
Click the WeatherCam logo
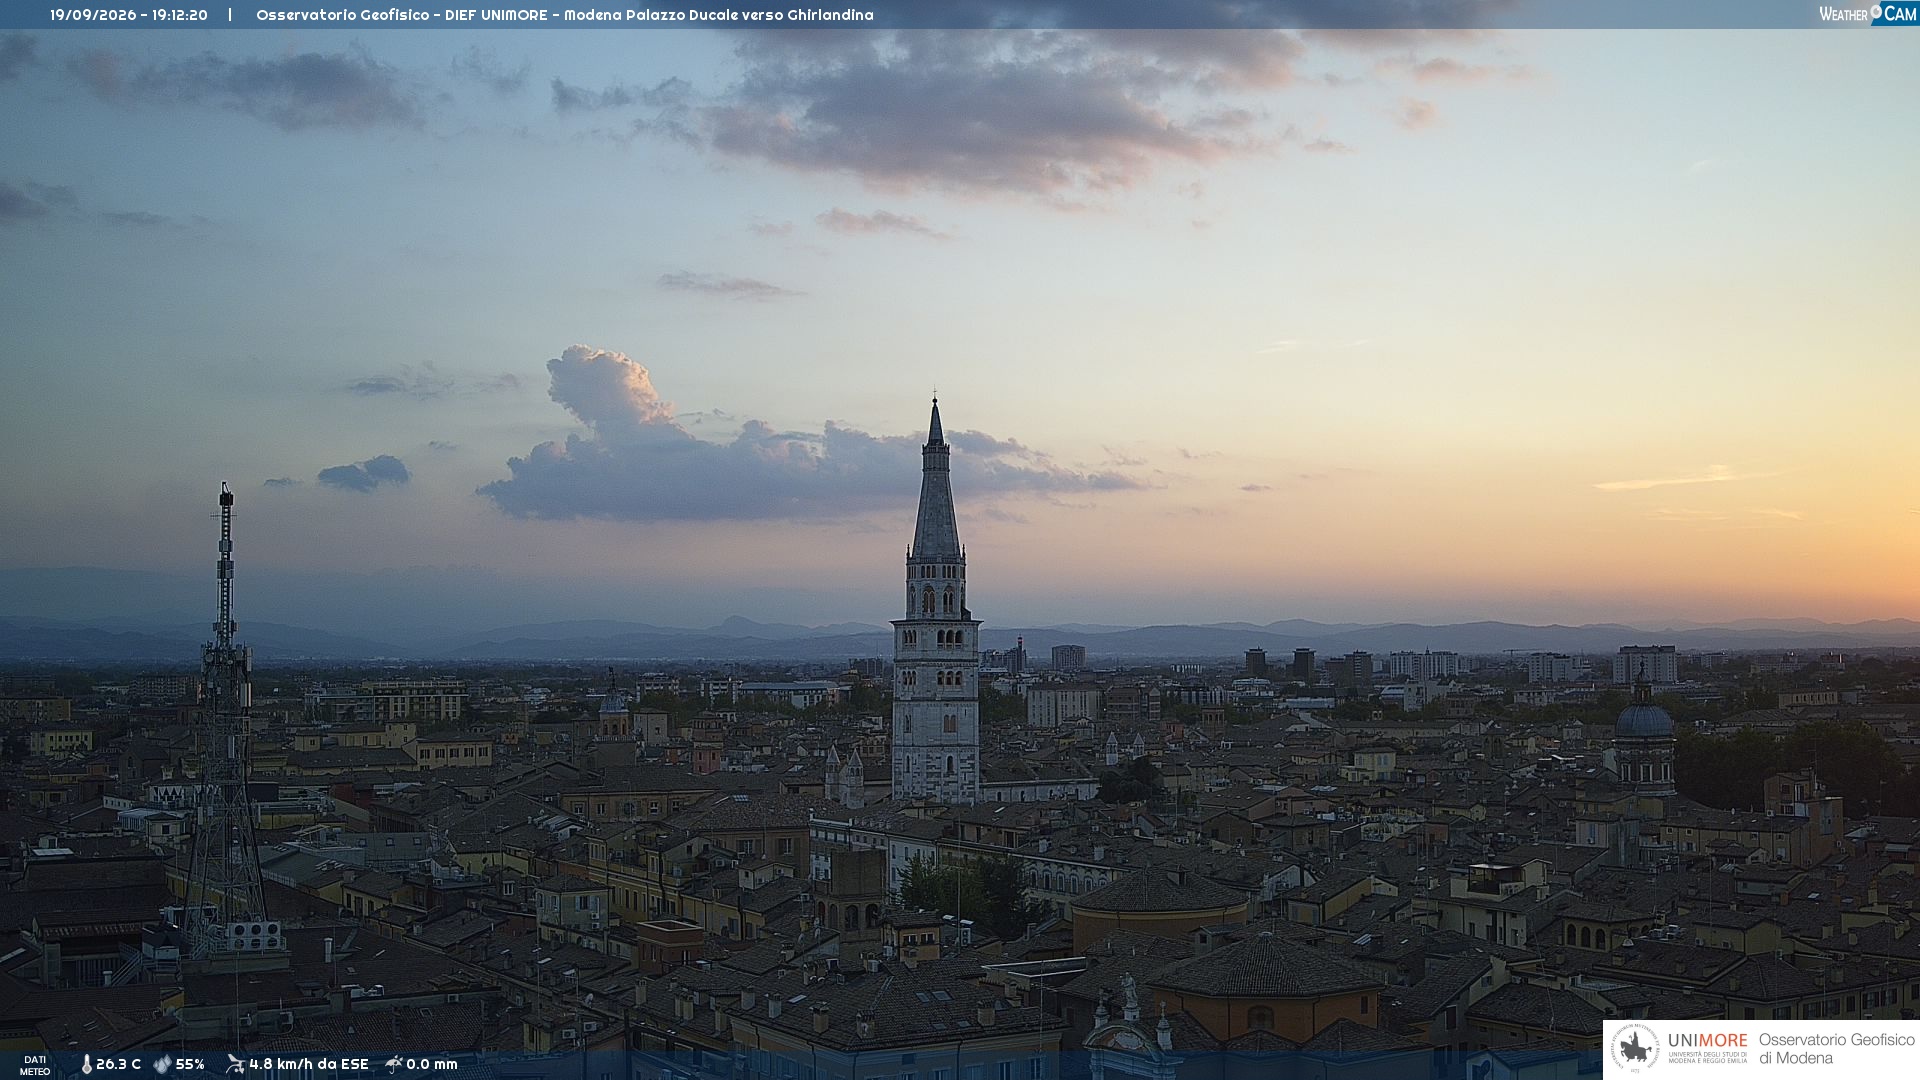[1867, 13]
